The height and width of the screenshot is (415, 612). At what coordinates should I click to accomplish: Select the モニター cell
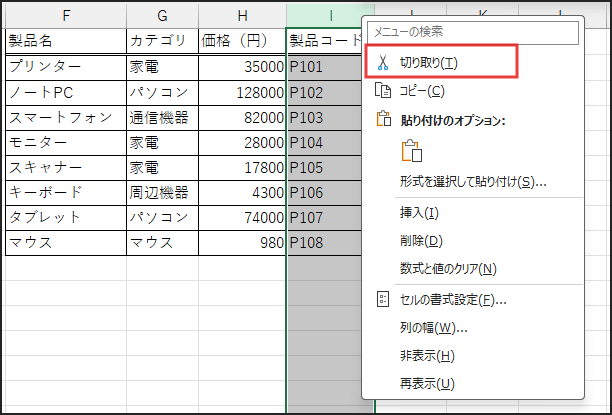66,143
